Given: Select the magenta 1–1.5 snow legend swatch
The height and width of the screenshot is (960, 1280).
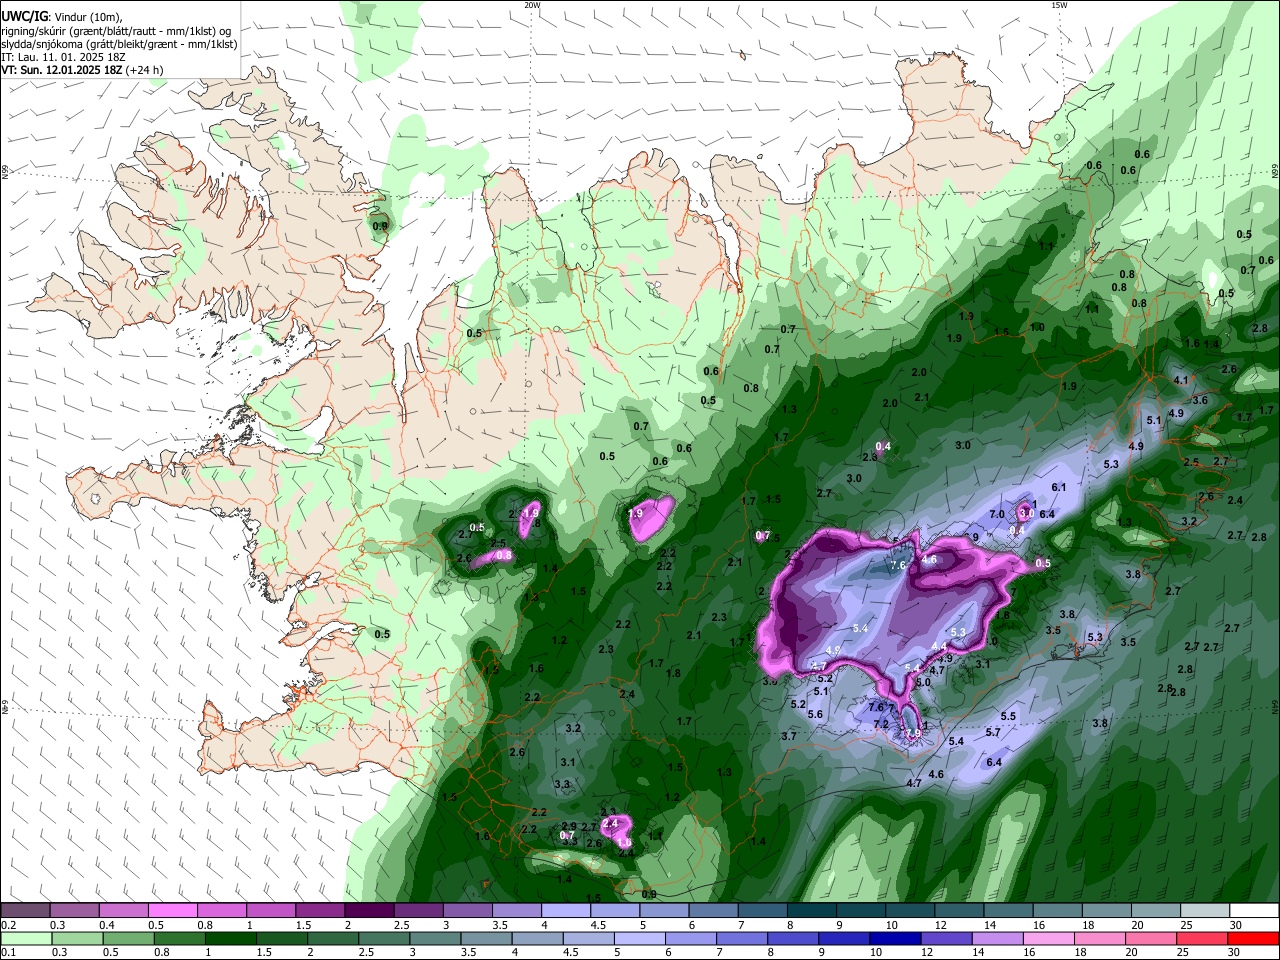Looking at the screenshot, I should (271, 911).
